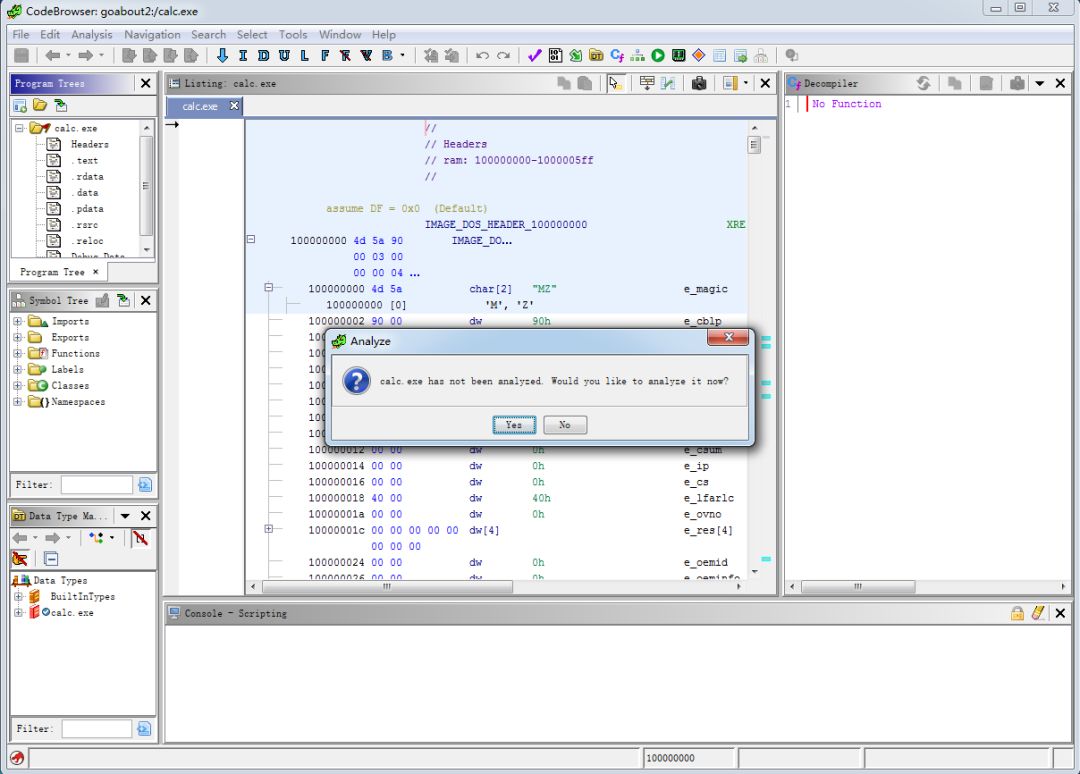Open the Navigation menu
Image resolution: width=1080 pixels, height=774 pixels.
[152, 34]
